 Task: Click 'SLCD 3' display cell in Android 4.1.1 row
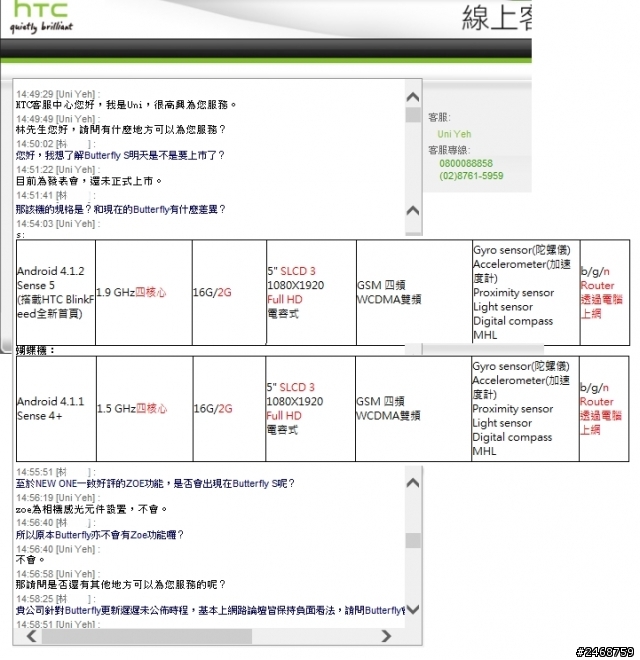[311, 409]
